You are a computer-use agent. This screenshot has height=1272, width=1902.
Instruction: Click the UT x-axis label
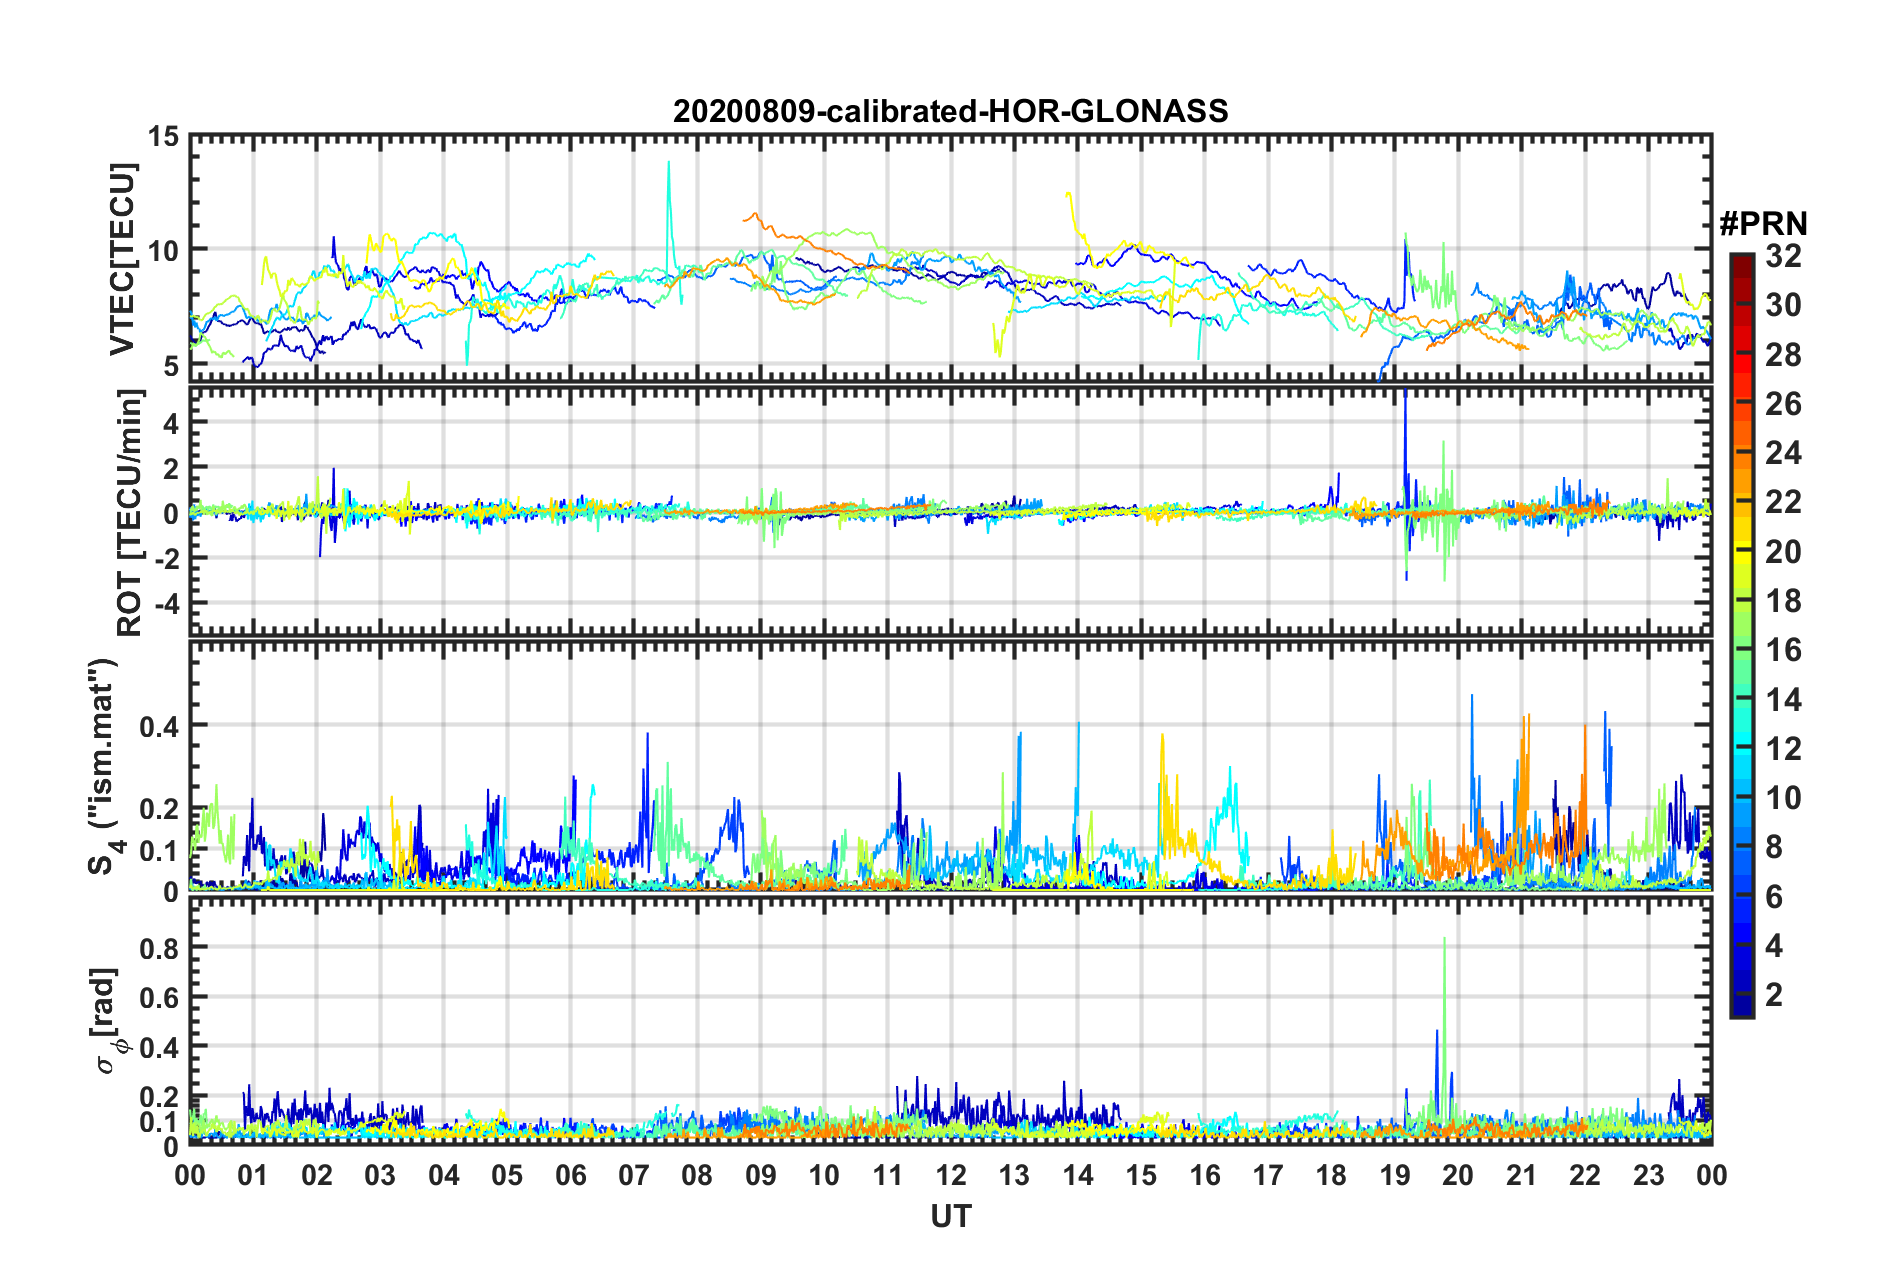[x=950, y=1216]
